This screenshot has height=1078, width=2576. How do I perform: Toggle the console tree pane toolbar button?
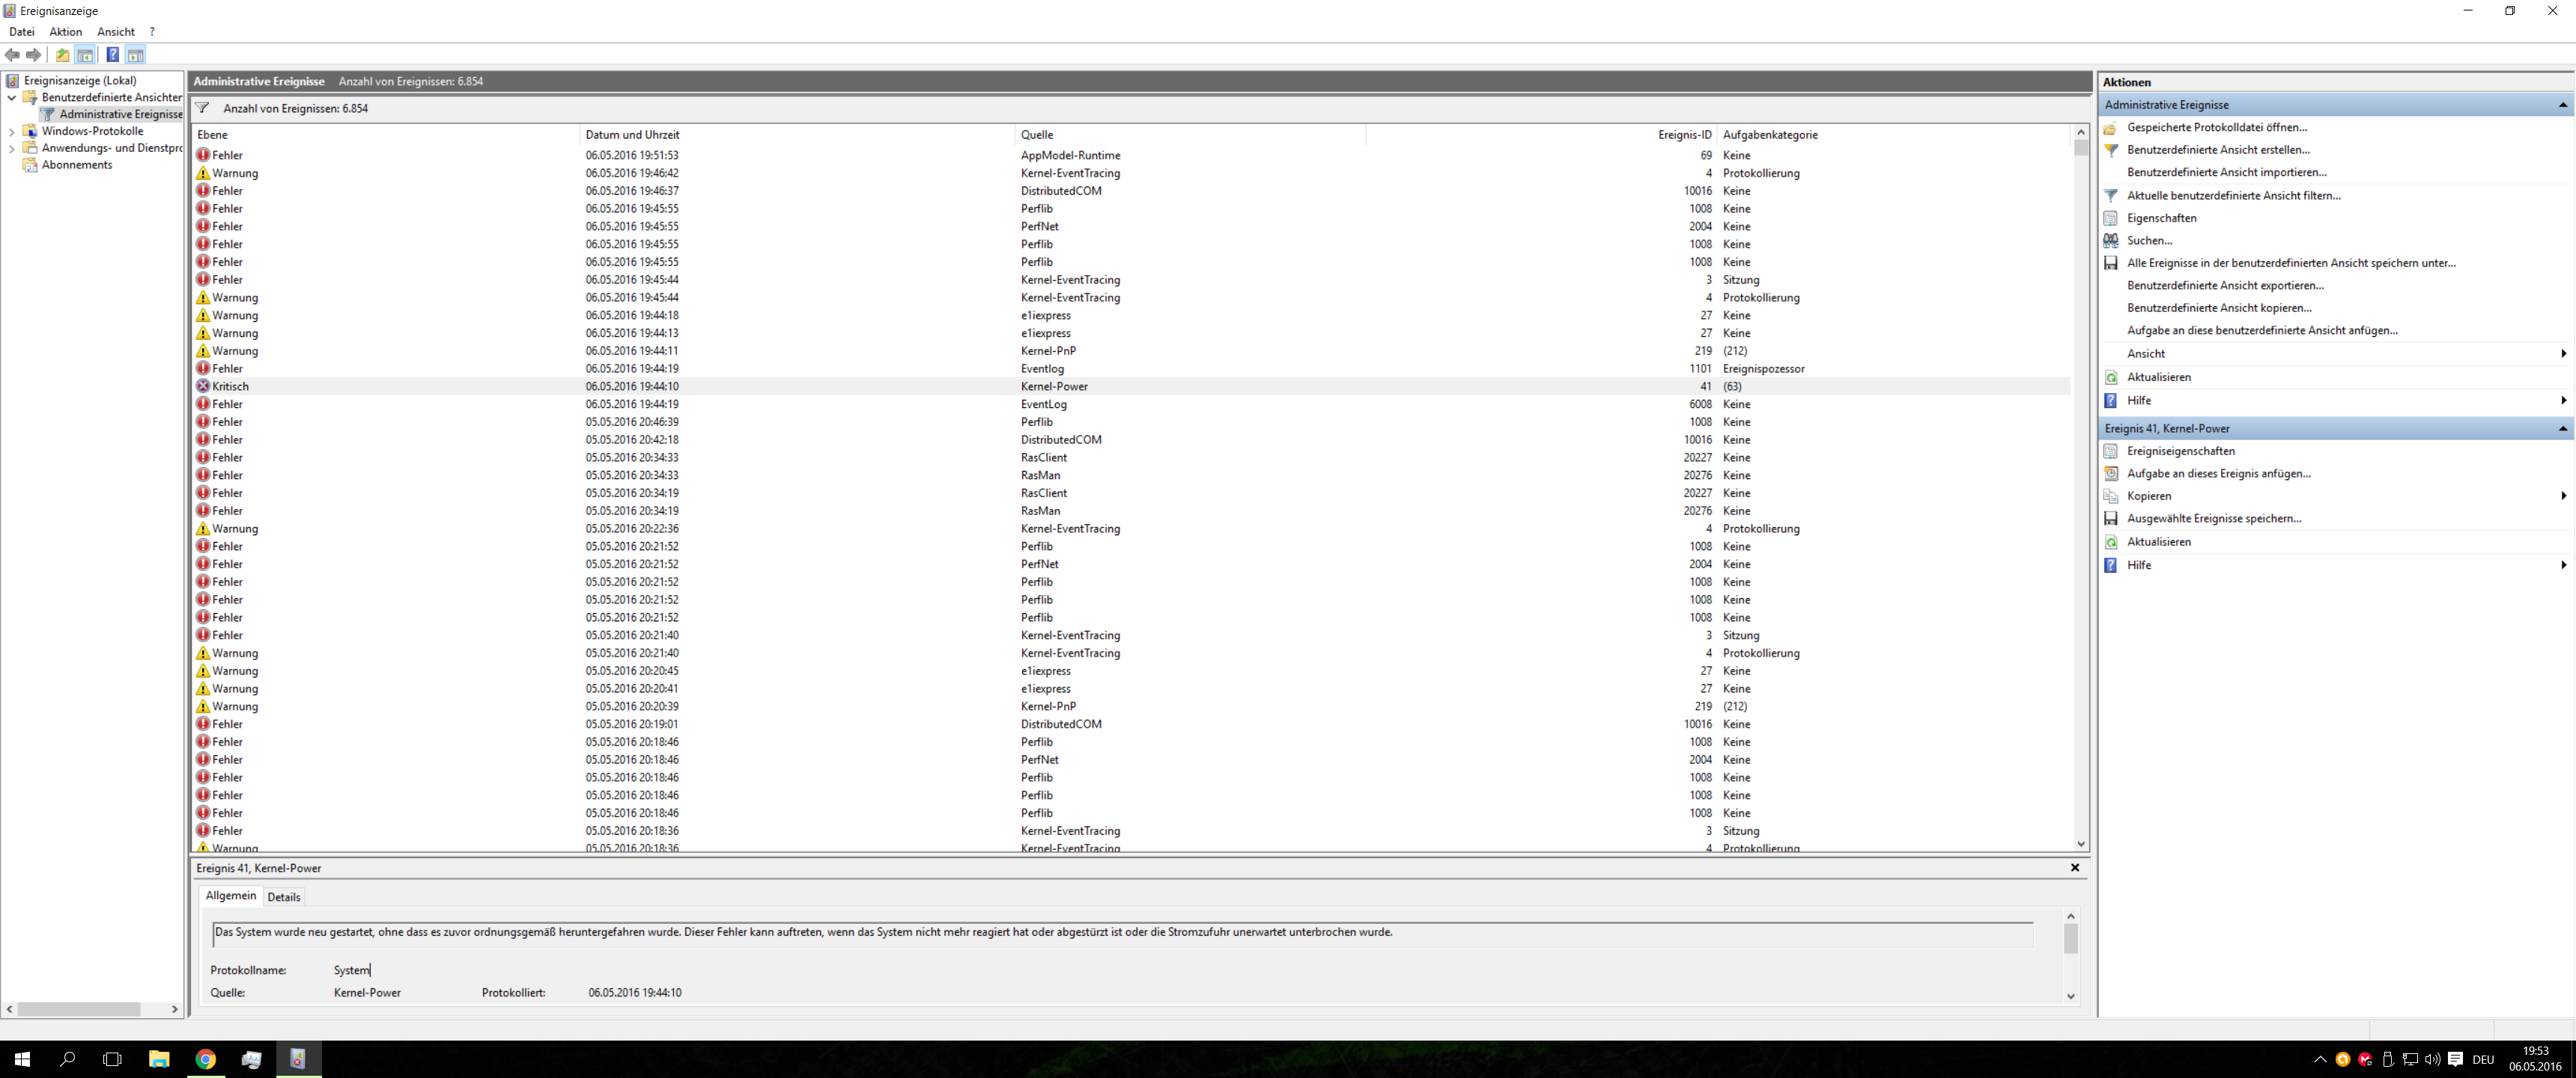pos(85,55)
